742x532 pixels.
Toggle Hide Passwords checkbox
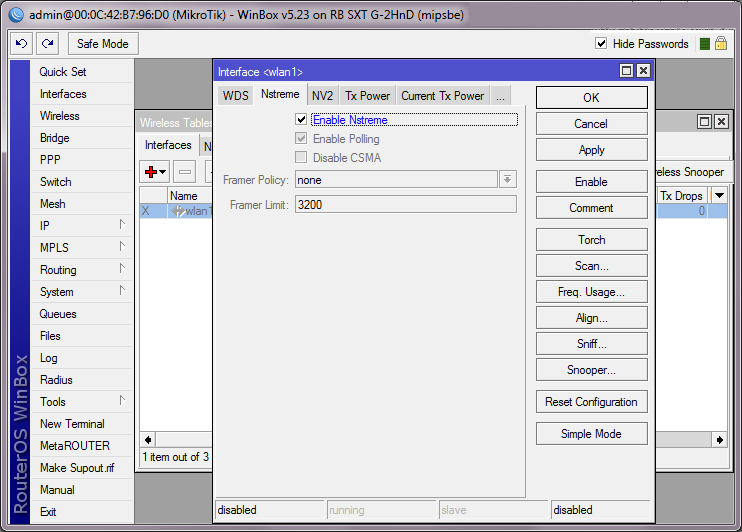point(601,44)
